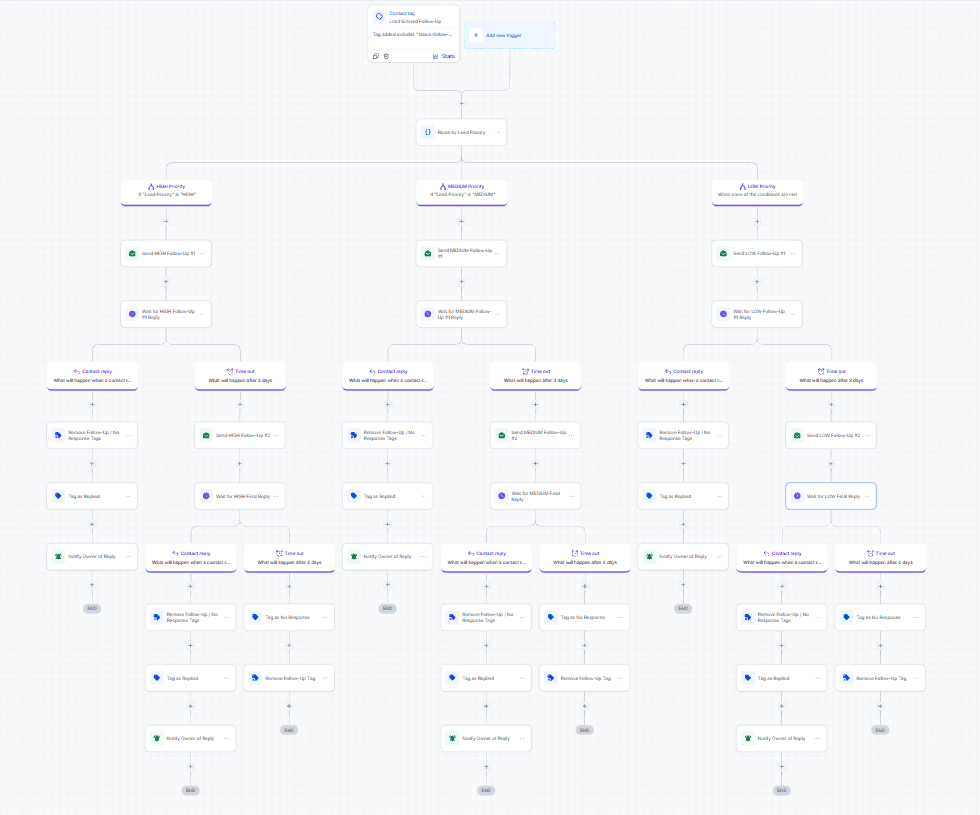The image size is (980, 815).
Task: Open the three-dot menu on Route by Lead Priority
Action: pyautogui.click(x=498, y=132)
